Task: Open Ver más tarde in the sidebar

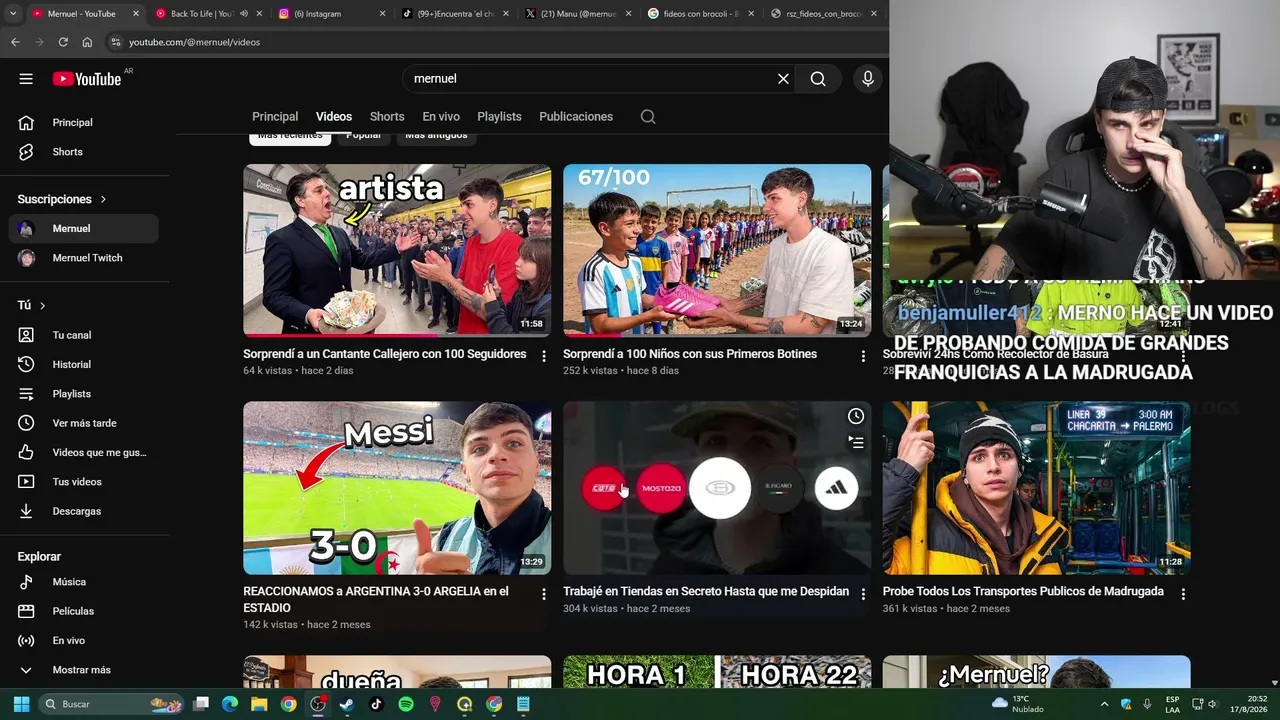Action: pyautogui.click(x=85, y=423)
